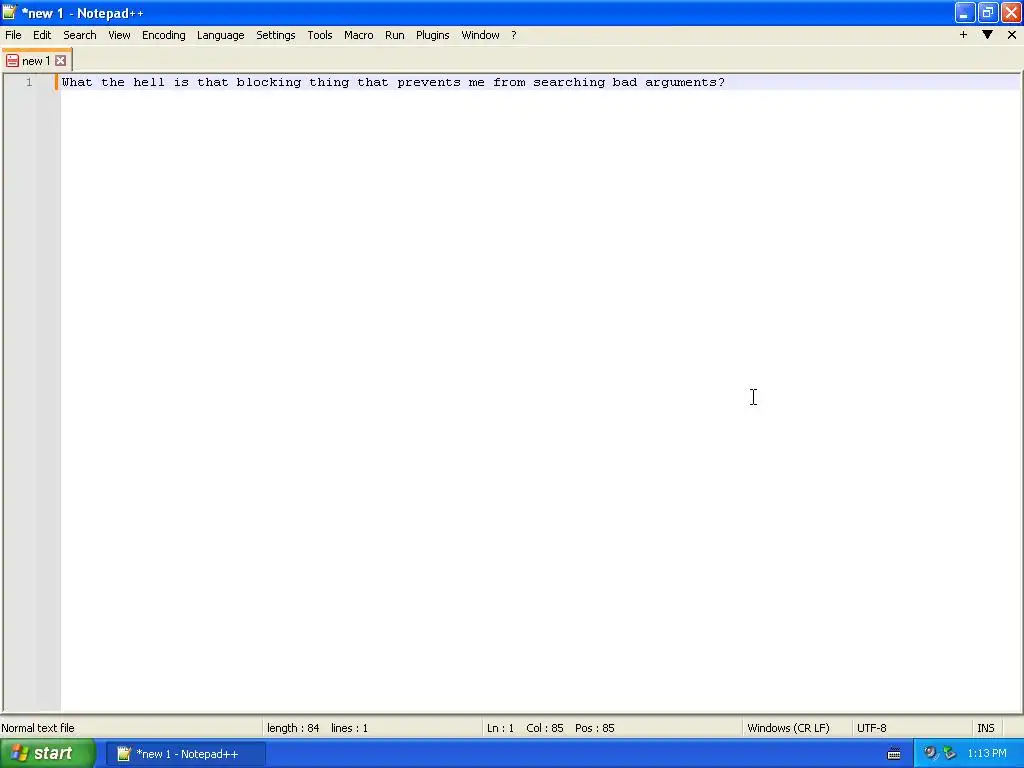Select the new 1 document tab
The width and height of the screenshot is (1024, 768).
pos(36,61)
